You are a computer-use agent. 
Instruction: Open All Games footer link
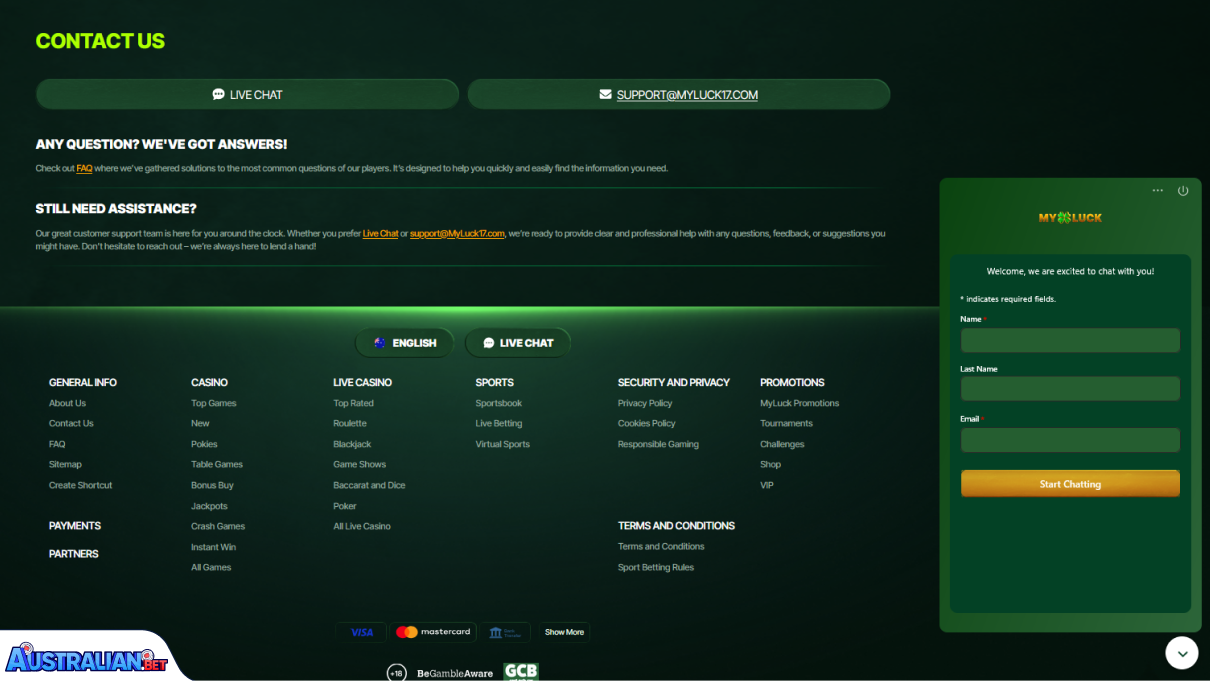click(x=211, y=567)
